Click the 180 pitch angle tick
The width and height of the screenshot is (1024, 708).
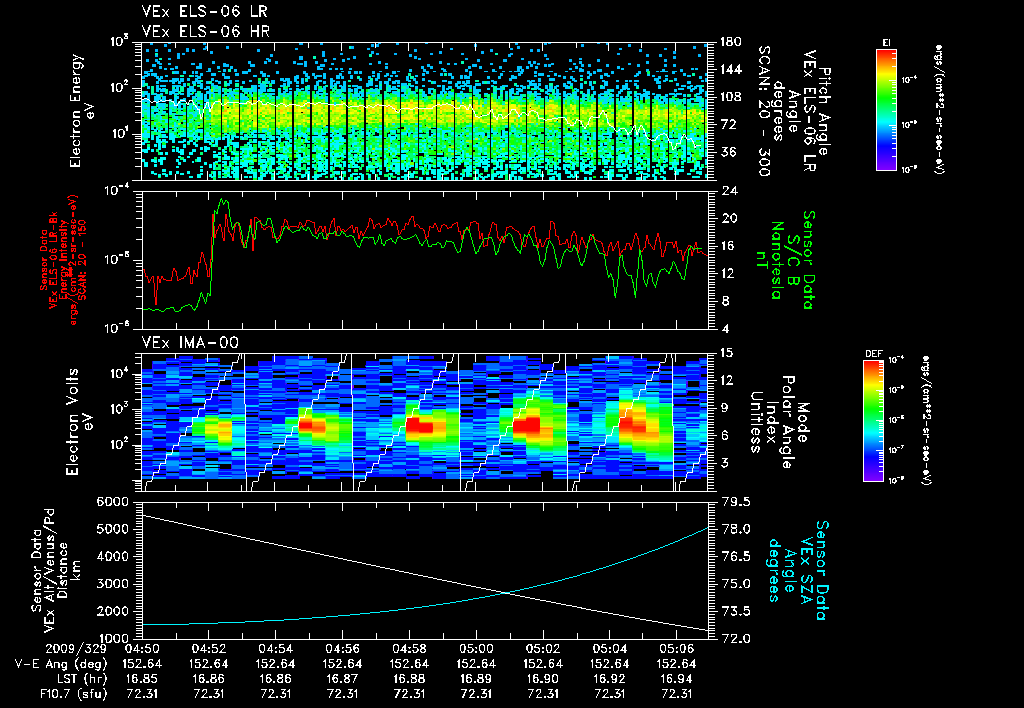(729, 42)
